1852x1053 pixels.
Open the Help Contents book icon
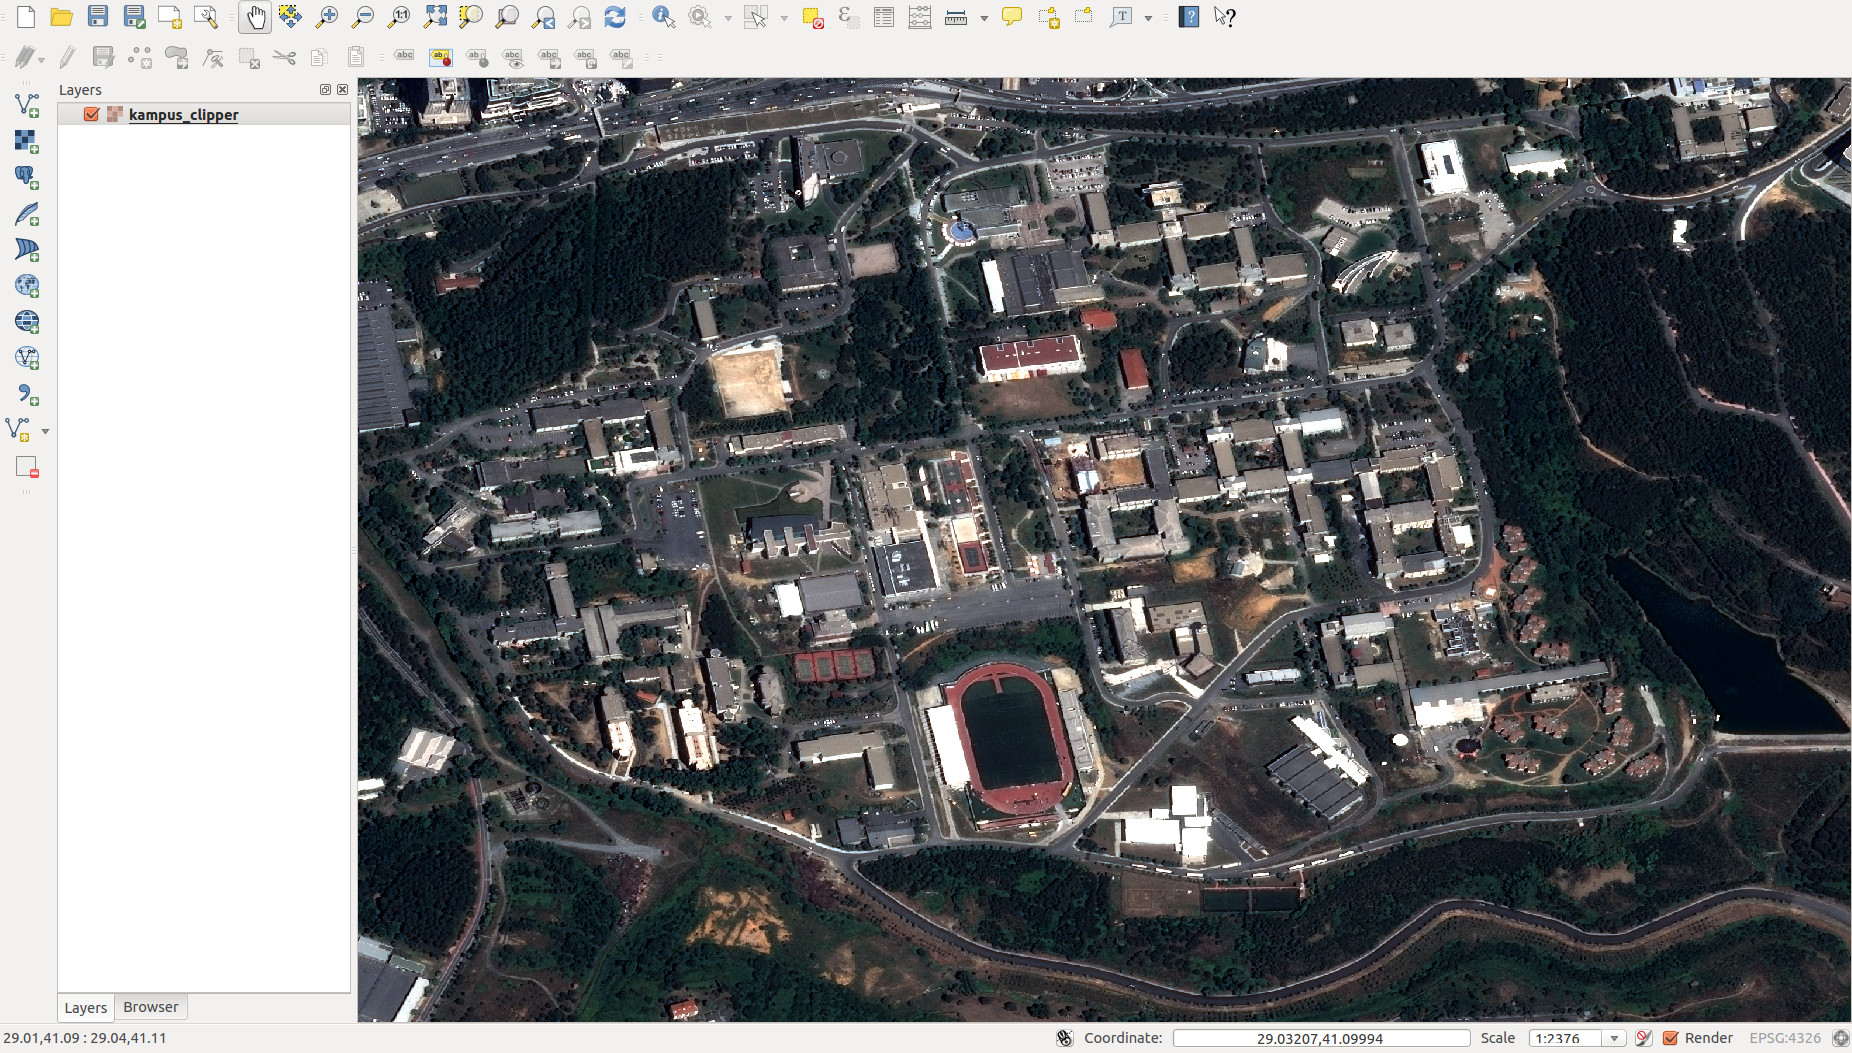tap(1189, 17)
